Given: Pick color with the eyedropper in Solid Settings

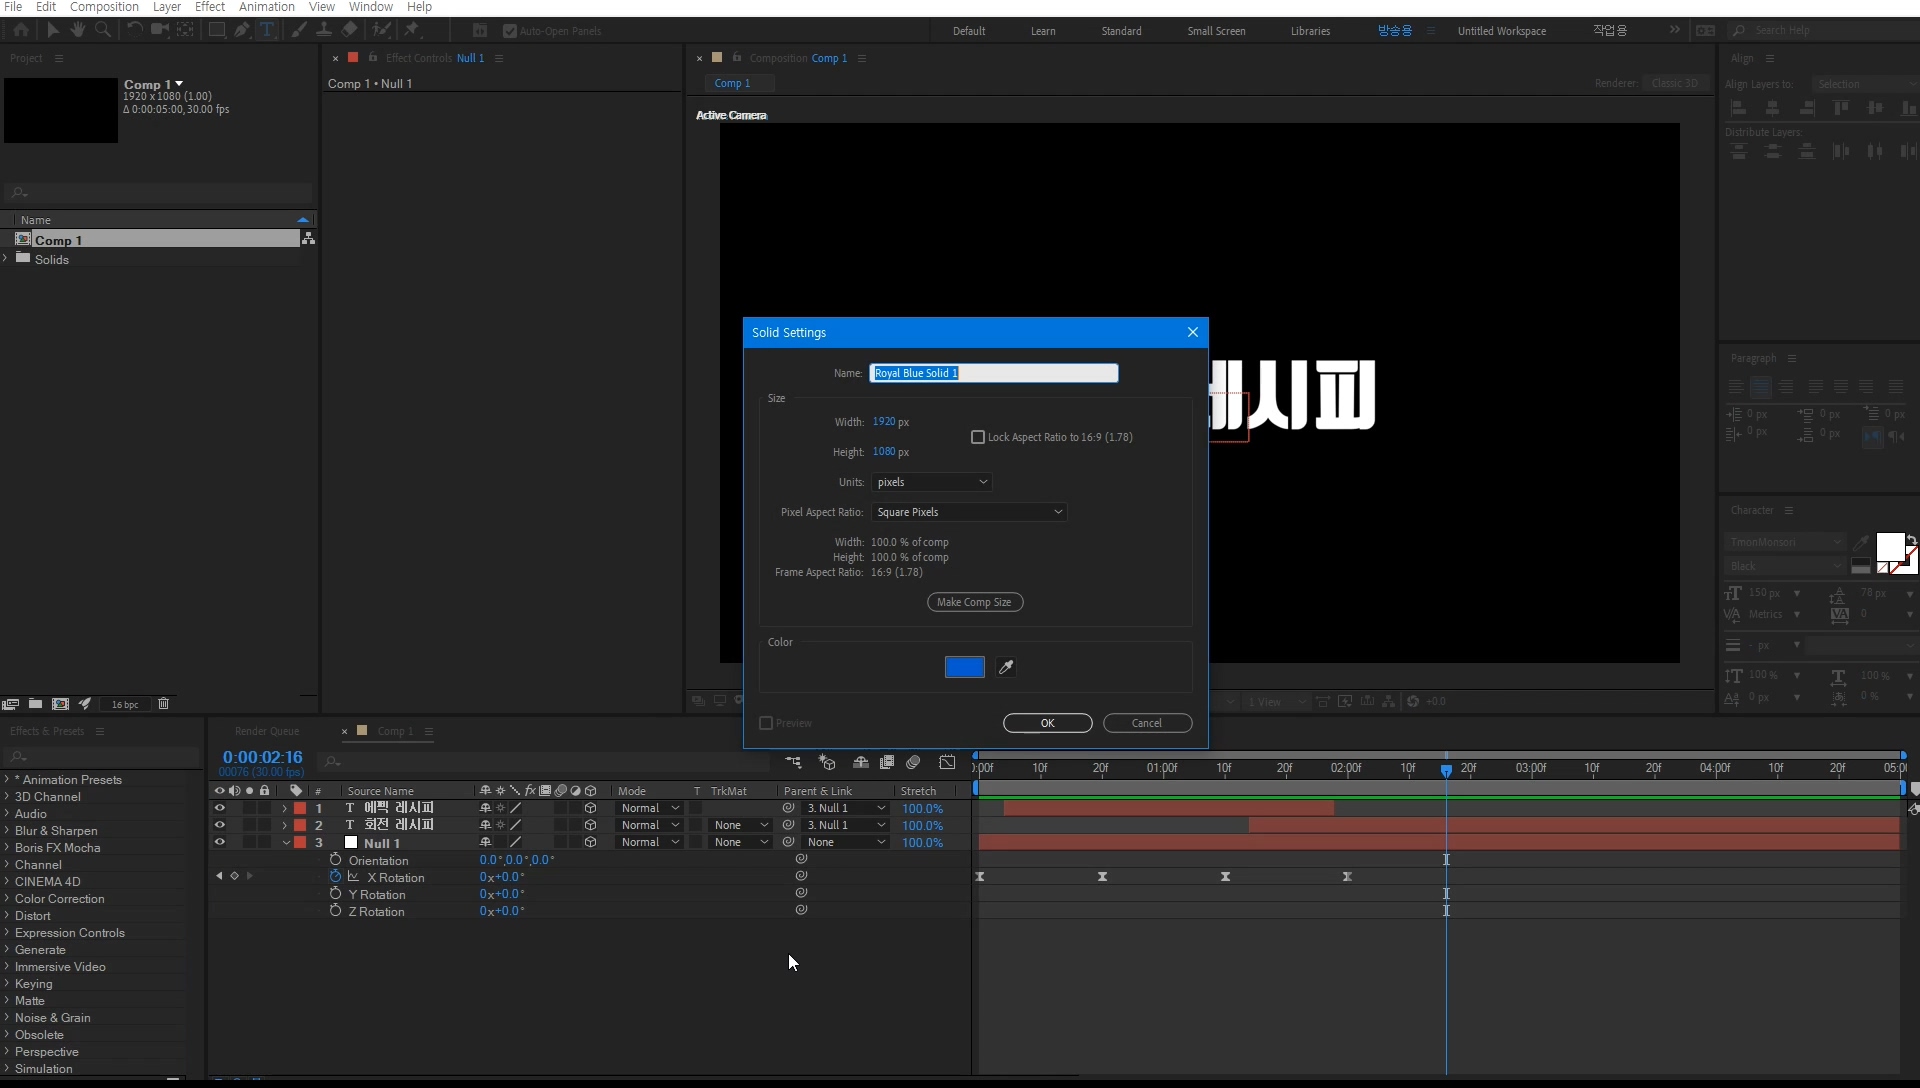Looking at the screenshot, I should 1006,667.
